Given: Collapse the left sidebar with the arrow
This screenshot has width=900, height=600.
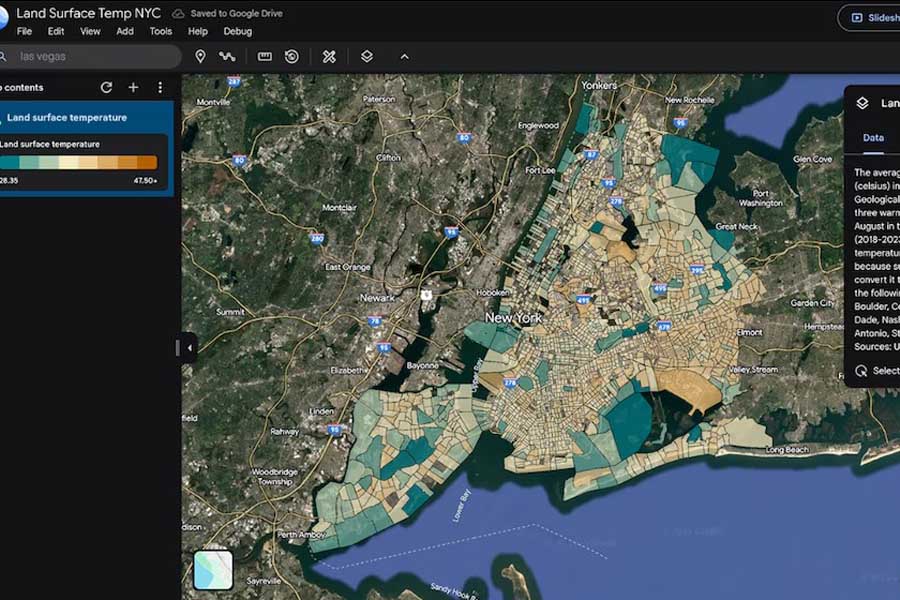Looking at the screenshot, I should tap(189, 347).
